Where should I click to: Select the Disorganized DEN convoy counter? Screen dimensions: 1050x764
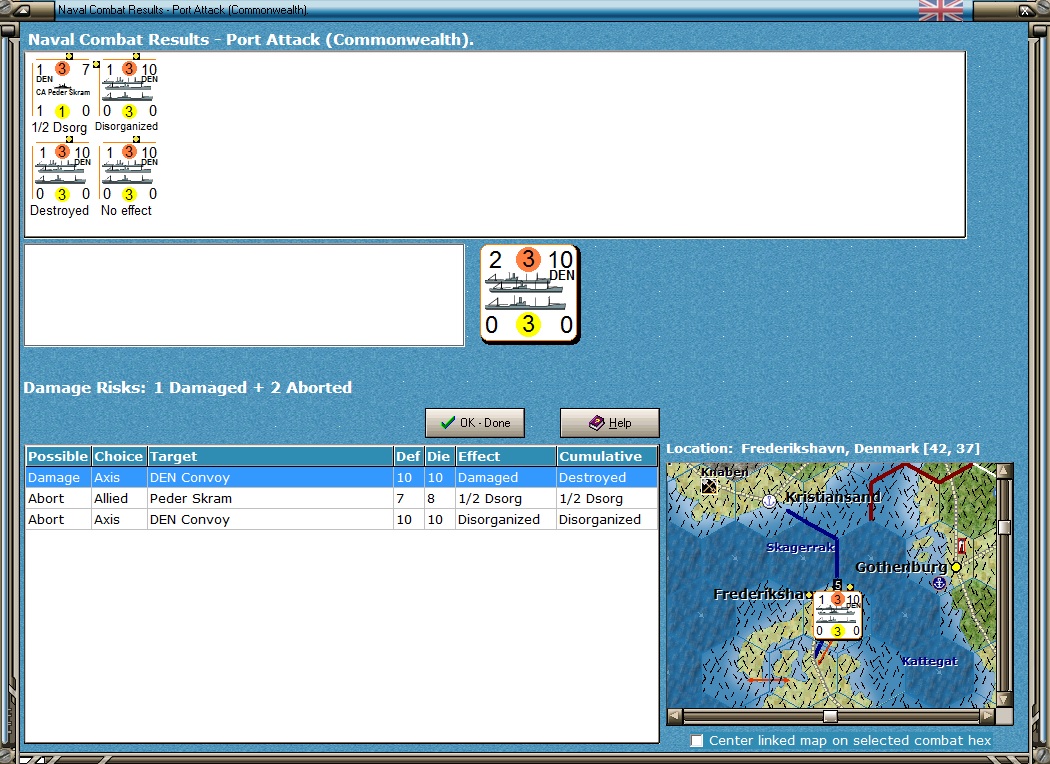point(129,89)
